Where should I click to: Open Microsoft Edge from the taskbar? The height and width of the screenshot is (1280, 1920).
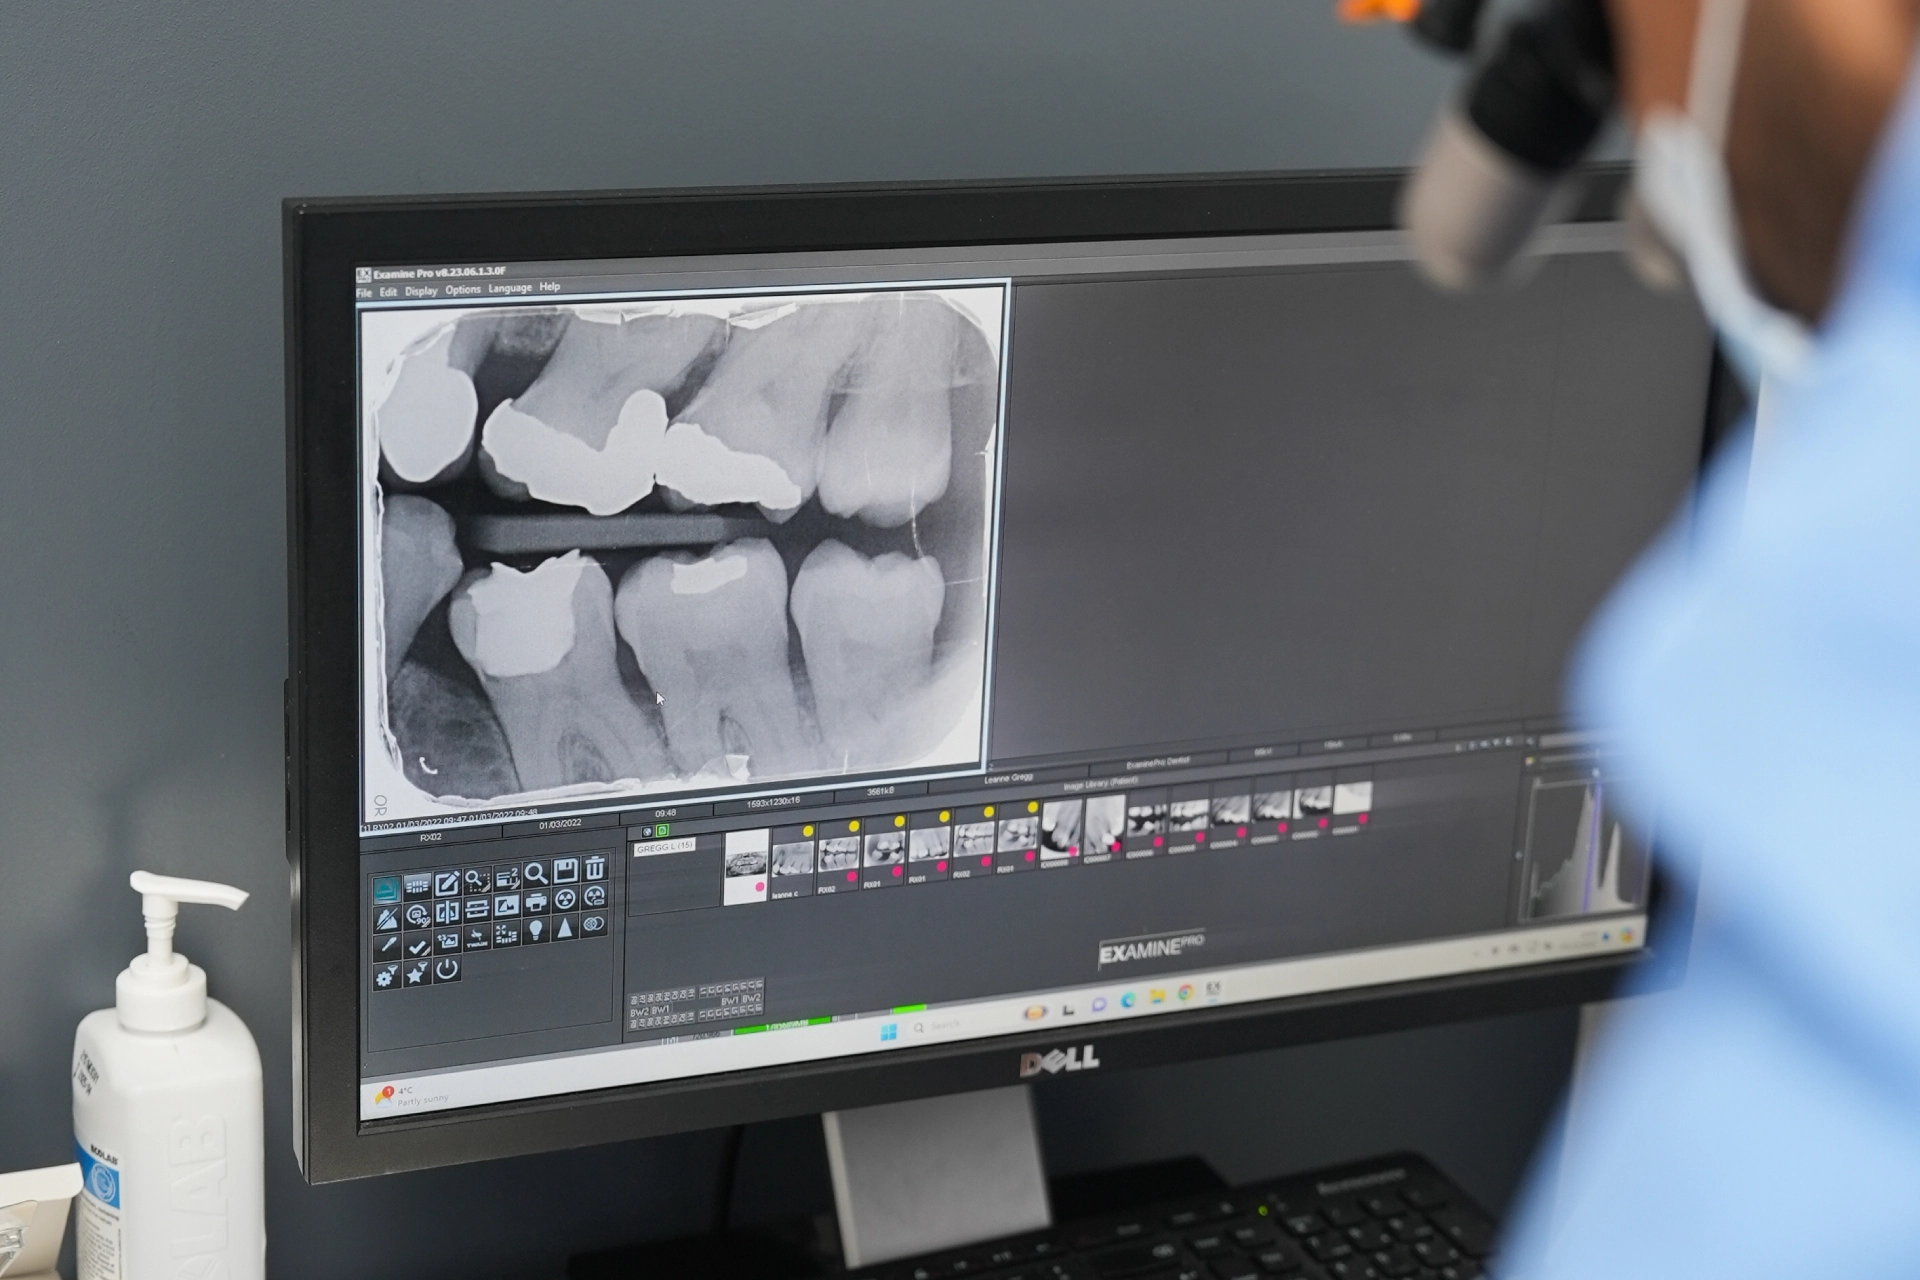[1128, 1000]
